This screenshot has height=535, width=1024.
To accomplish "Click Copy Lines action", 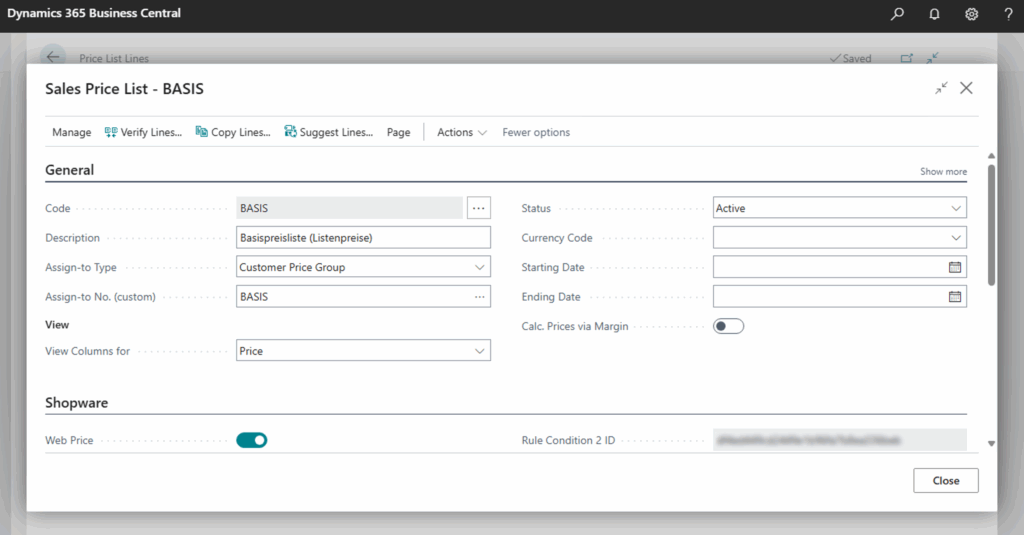I will (x=233, y=132).
